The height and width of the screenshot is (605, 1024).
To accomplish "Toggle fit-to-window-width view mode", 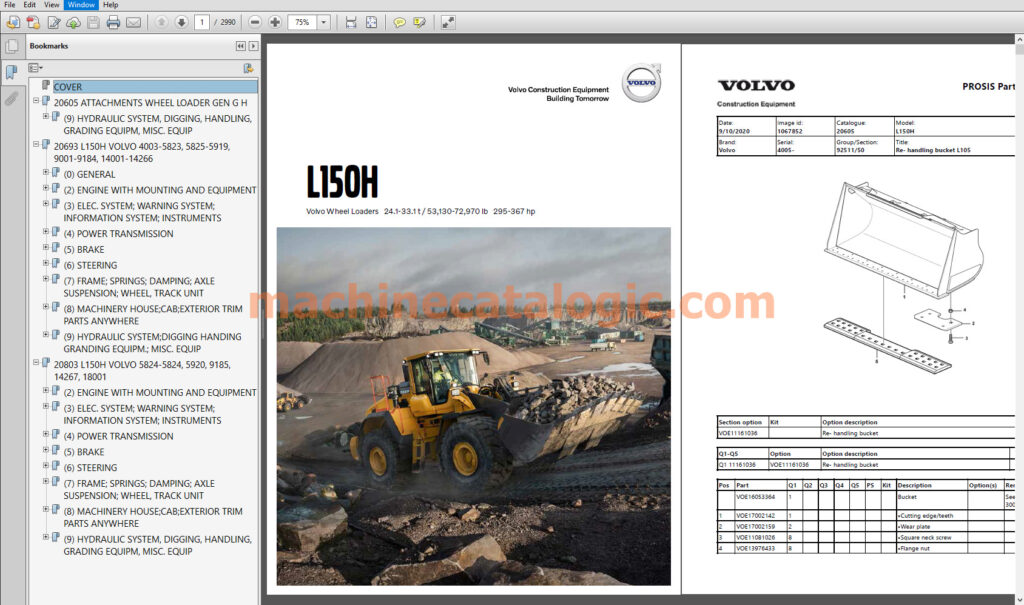I will point(349,21).
